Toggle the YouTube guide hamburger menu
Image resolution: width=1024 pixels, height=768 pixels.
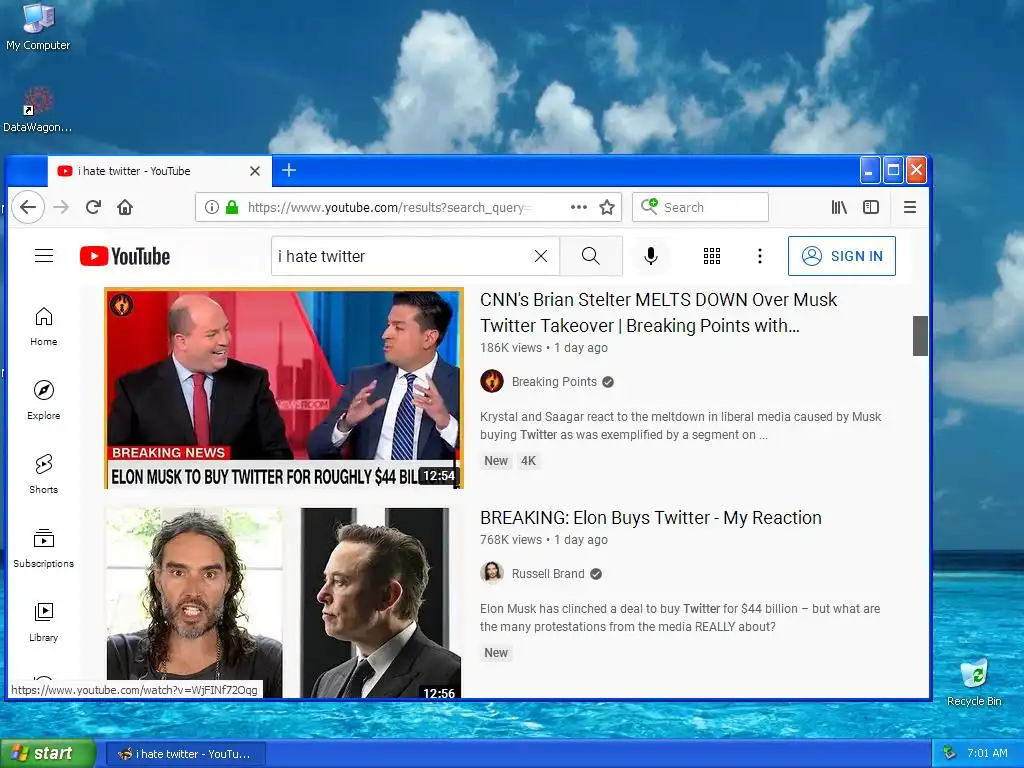(44, 255)
